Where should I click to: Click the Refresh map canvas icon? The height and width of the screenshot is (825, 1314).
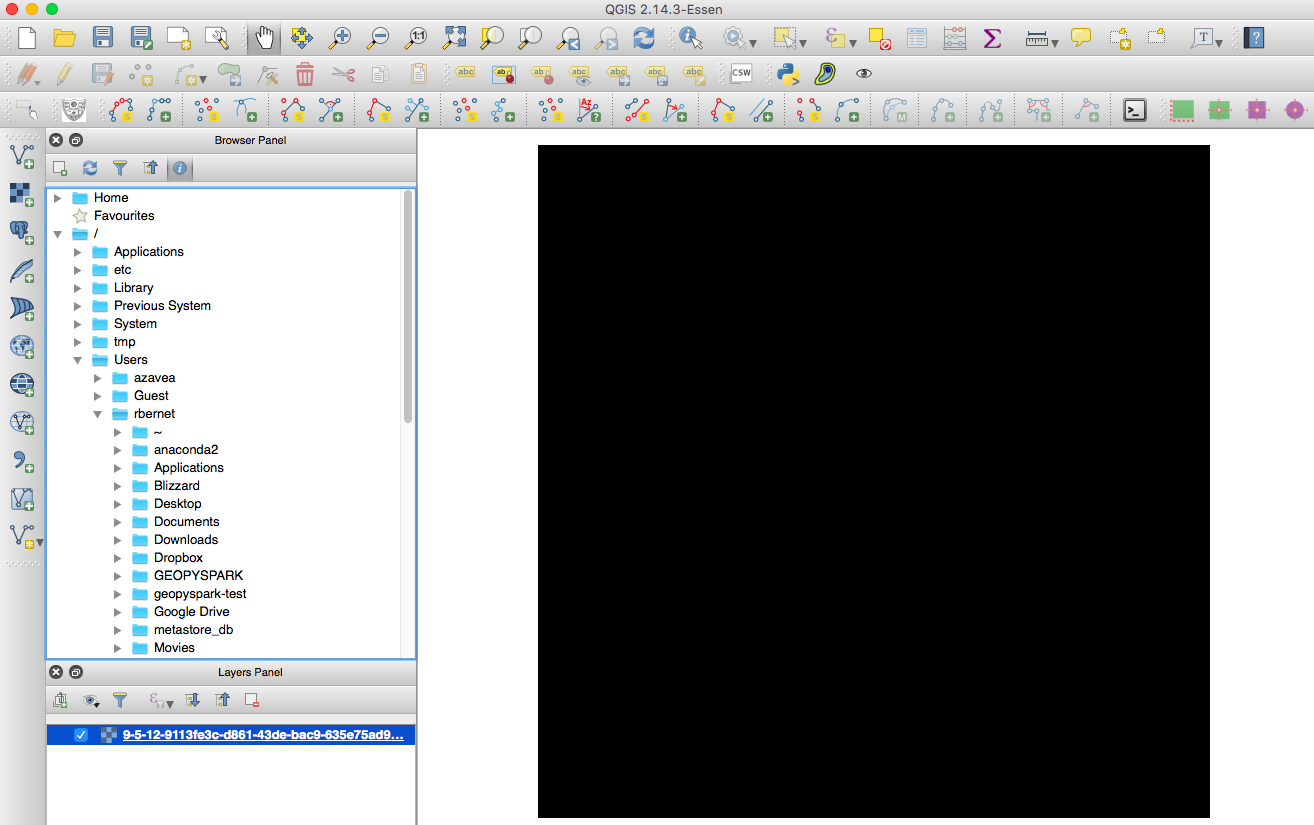(643, 38)
